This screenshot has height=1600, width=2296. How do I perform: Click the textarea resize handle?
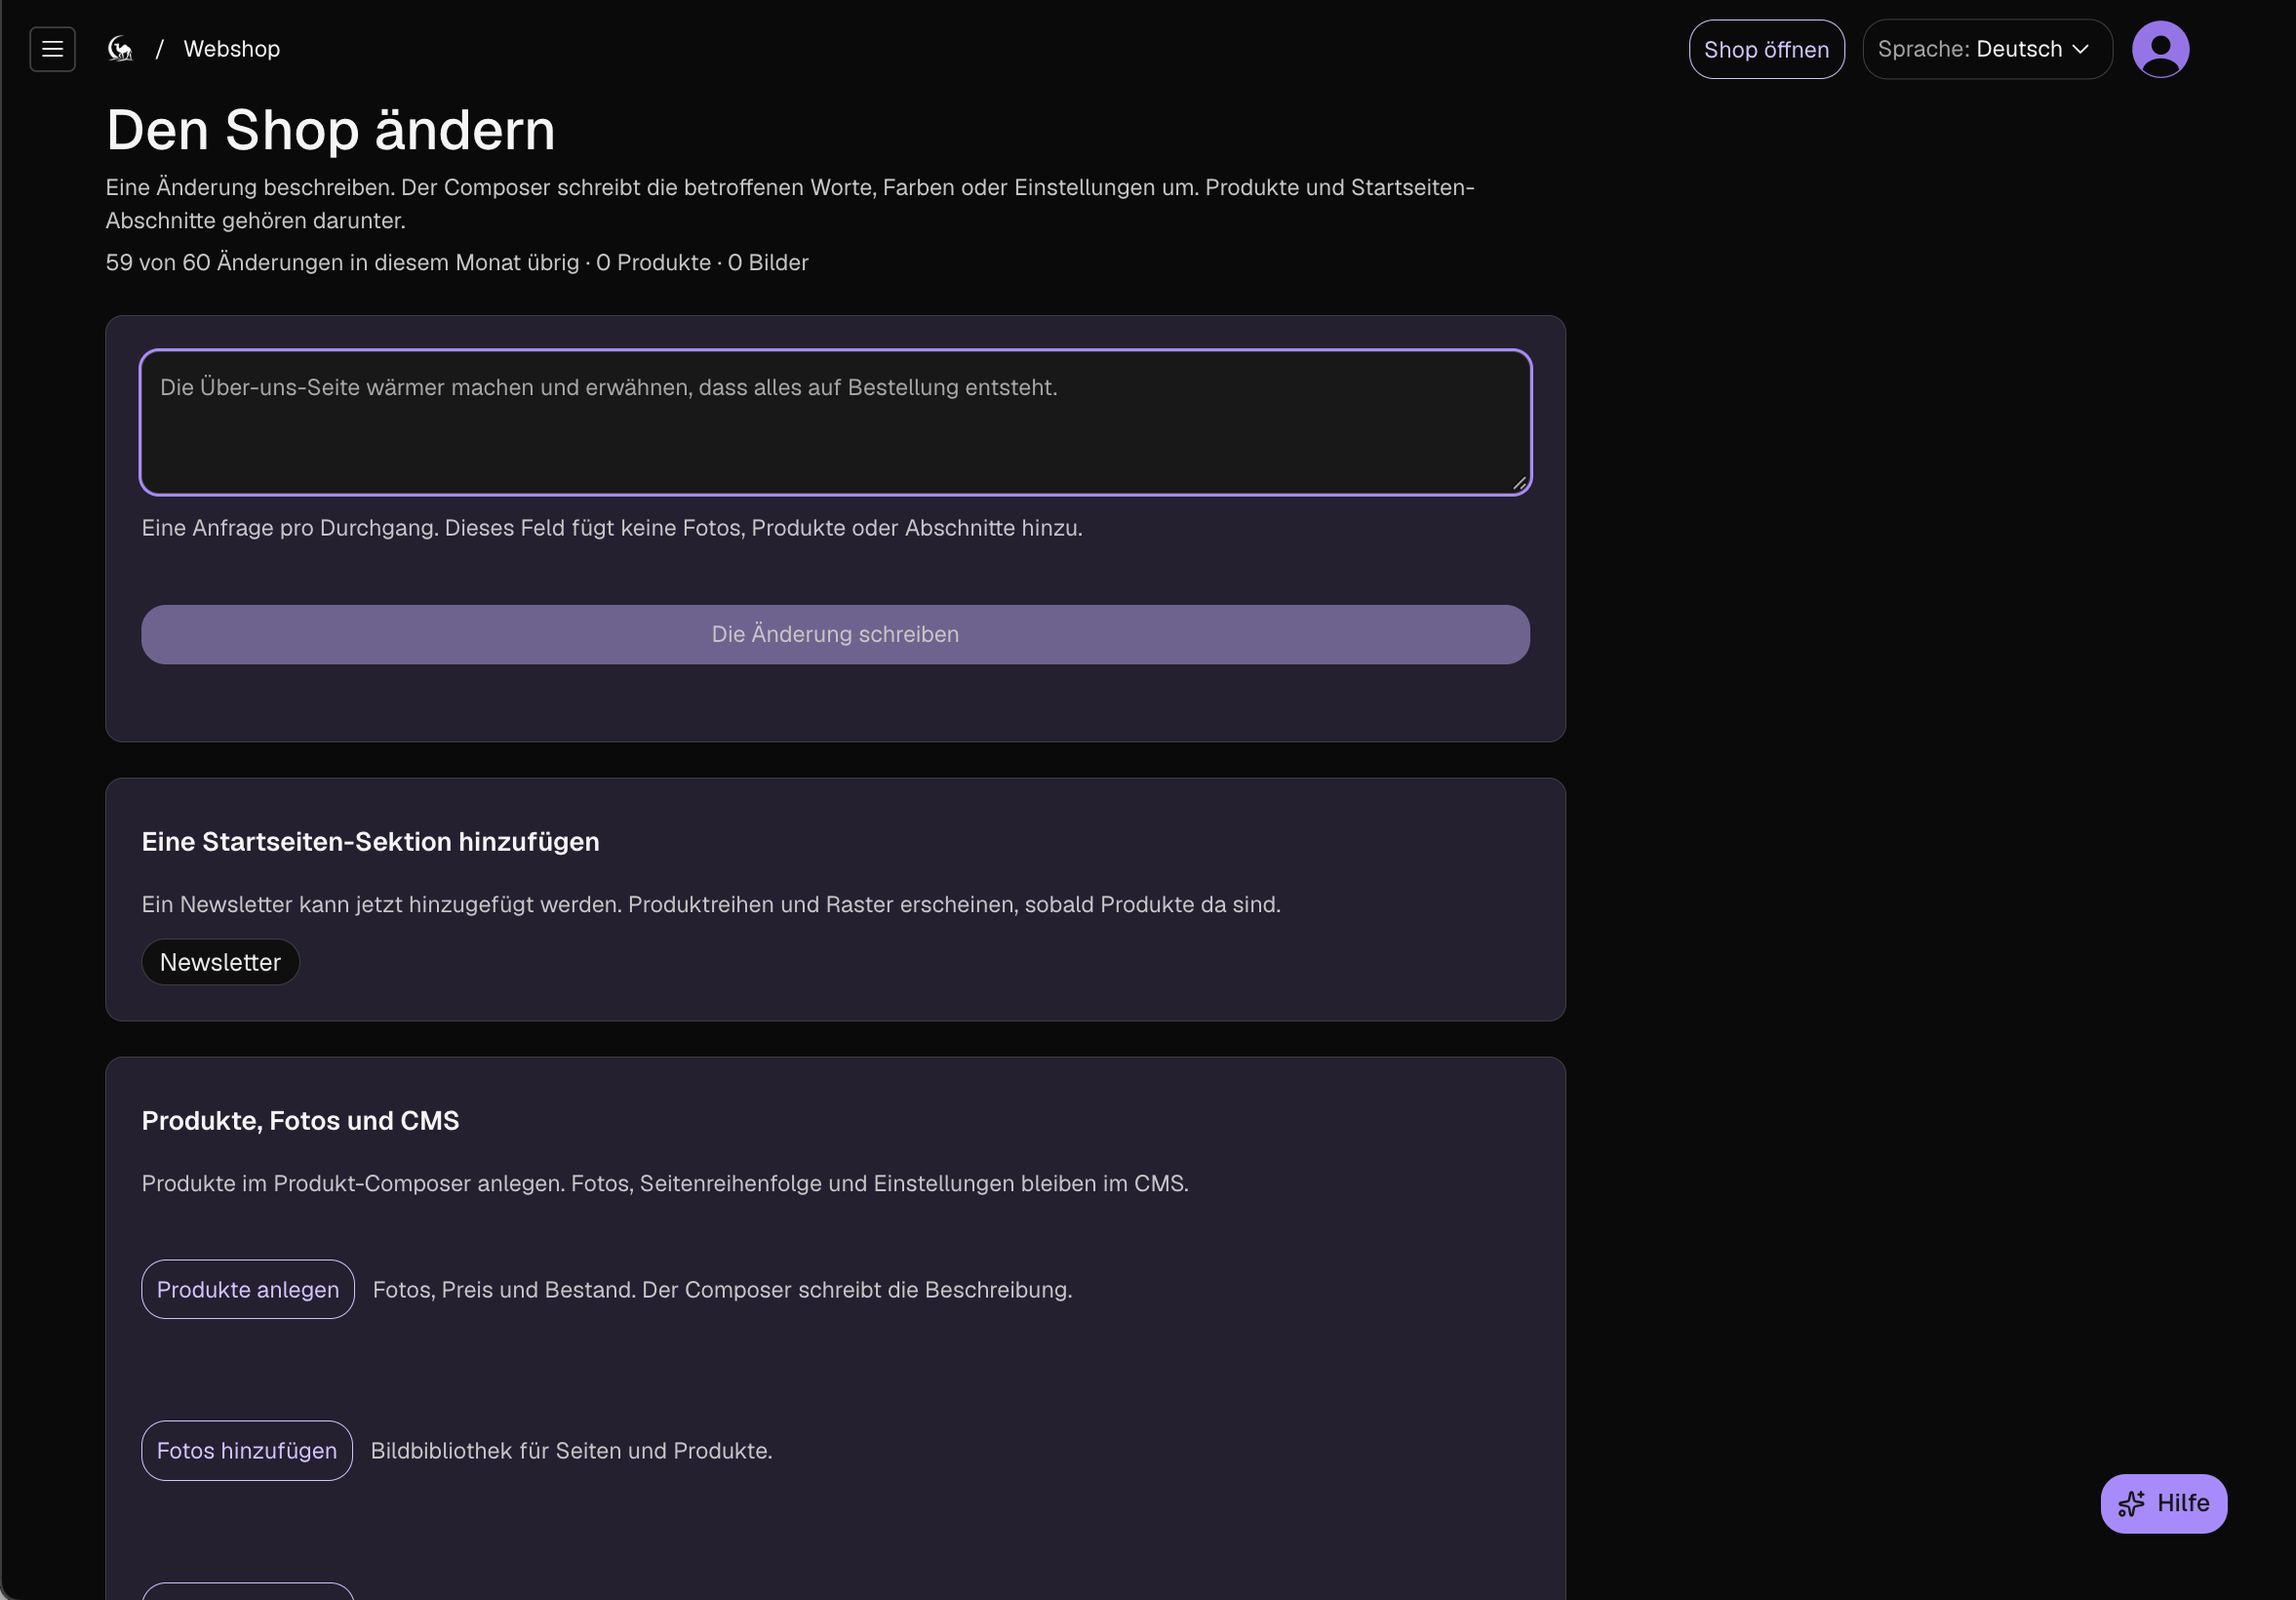pos(1519,483)
